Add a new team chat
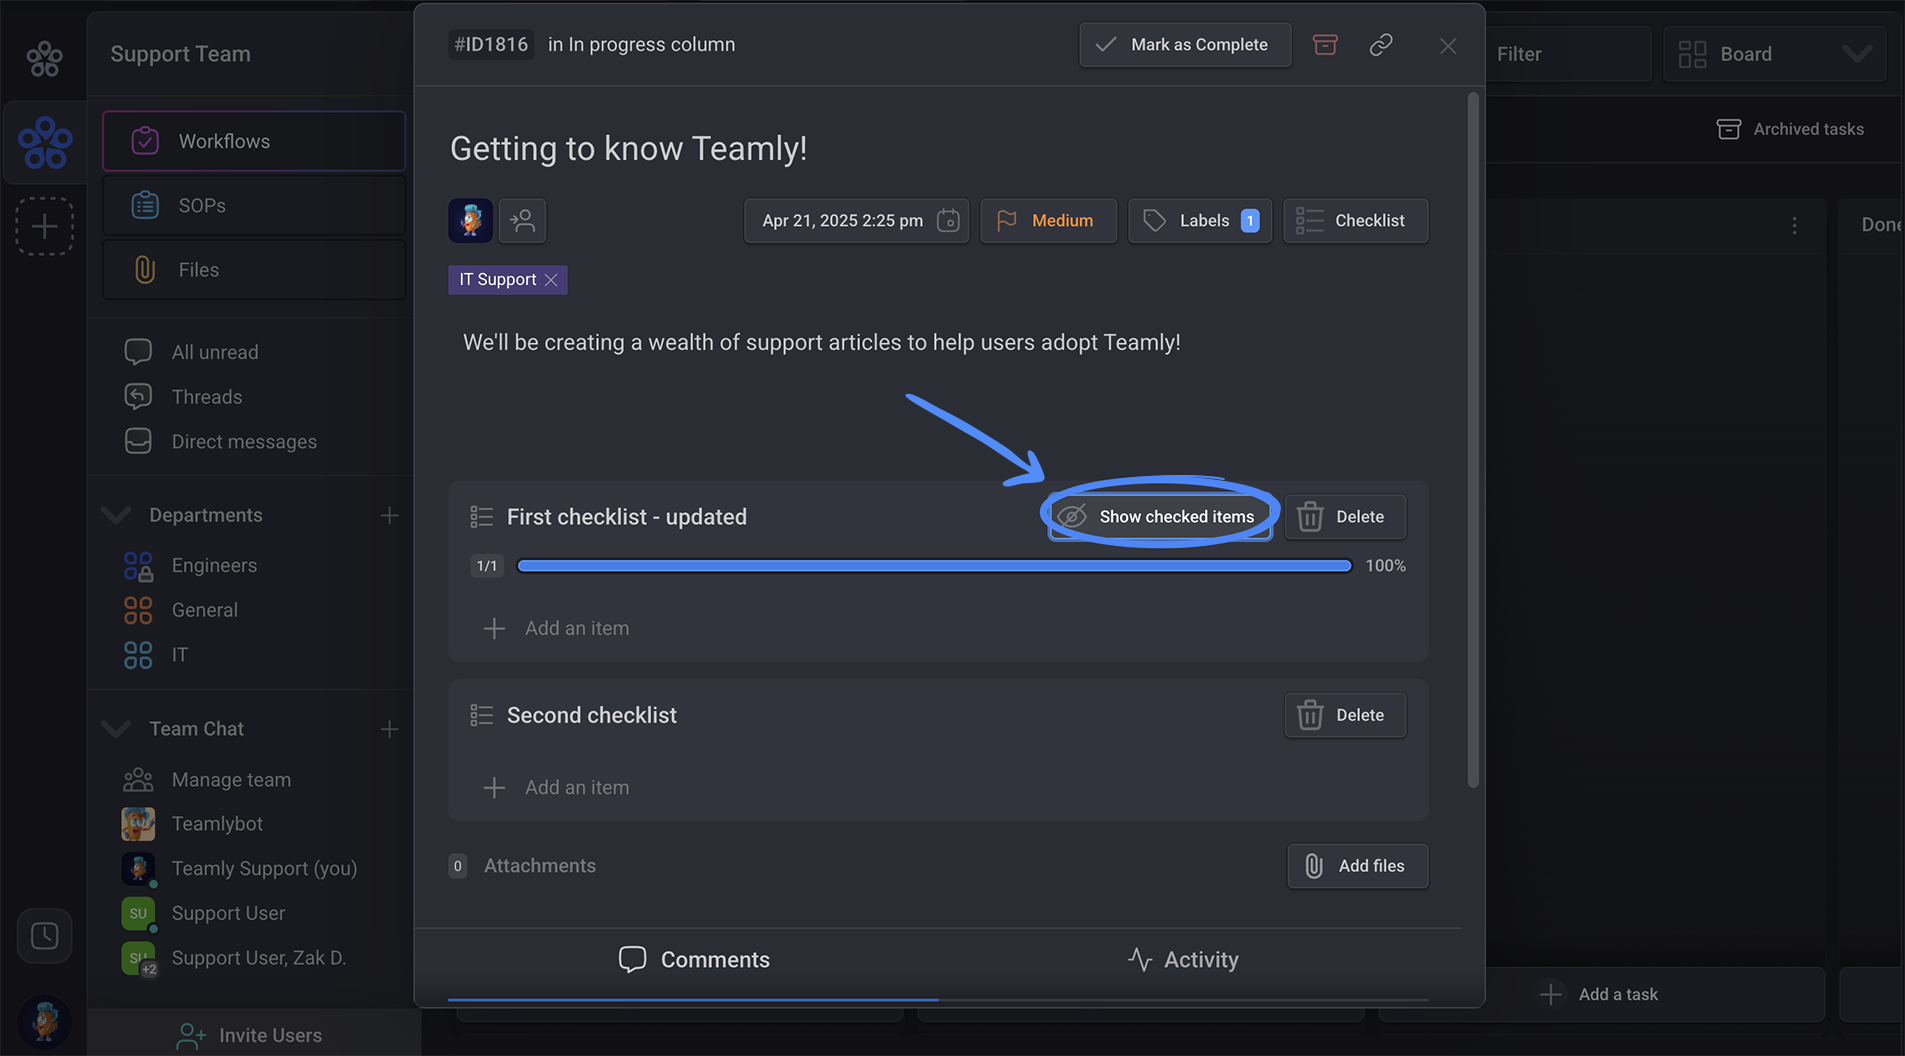 [x=389, y=729]
